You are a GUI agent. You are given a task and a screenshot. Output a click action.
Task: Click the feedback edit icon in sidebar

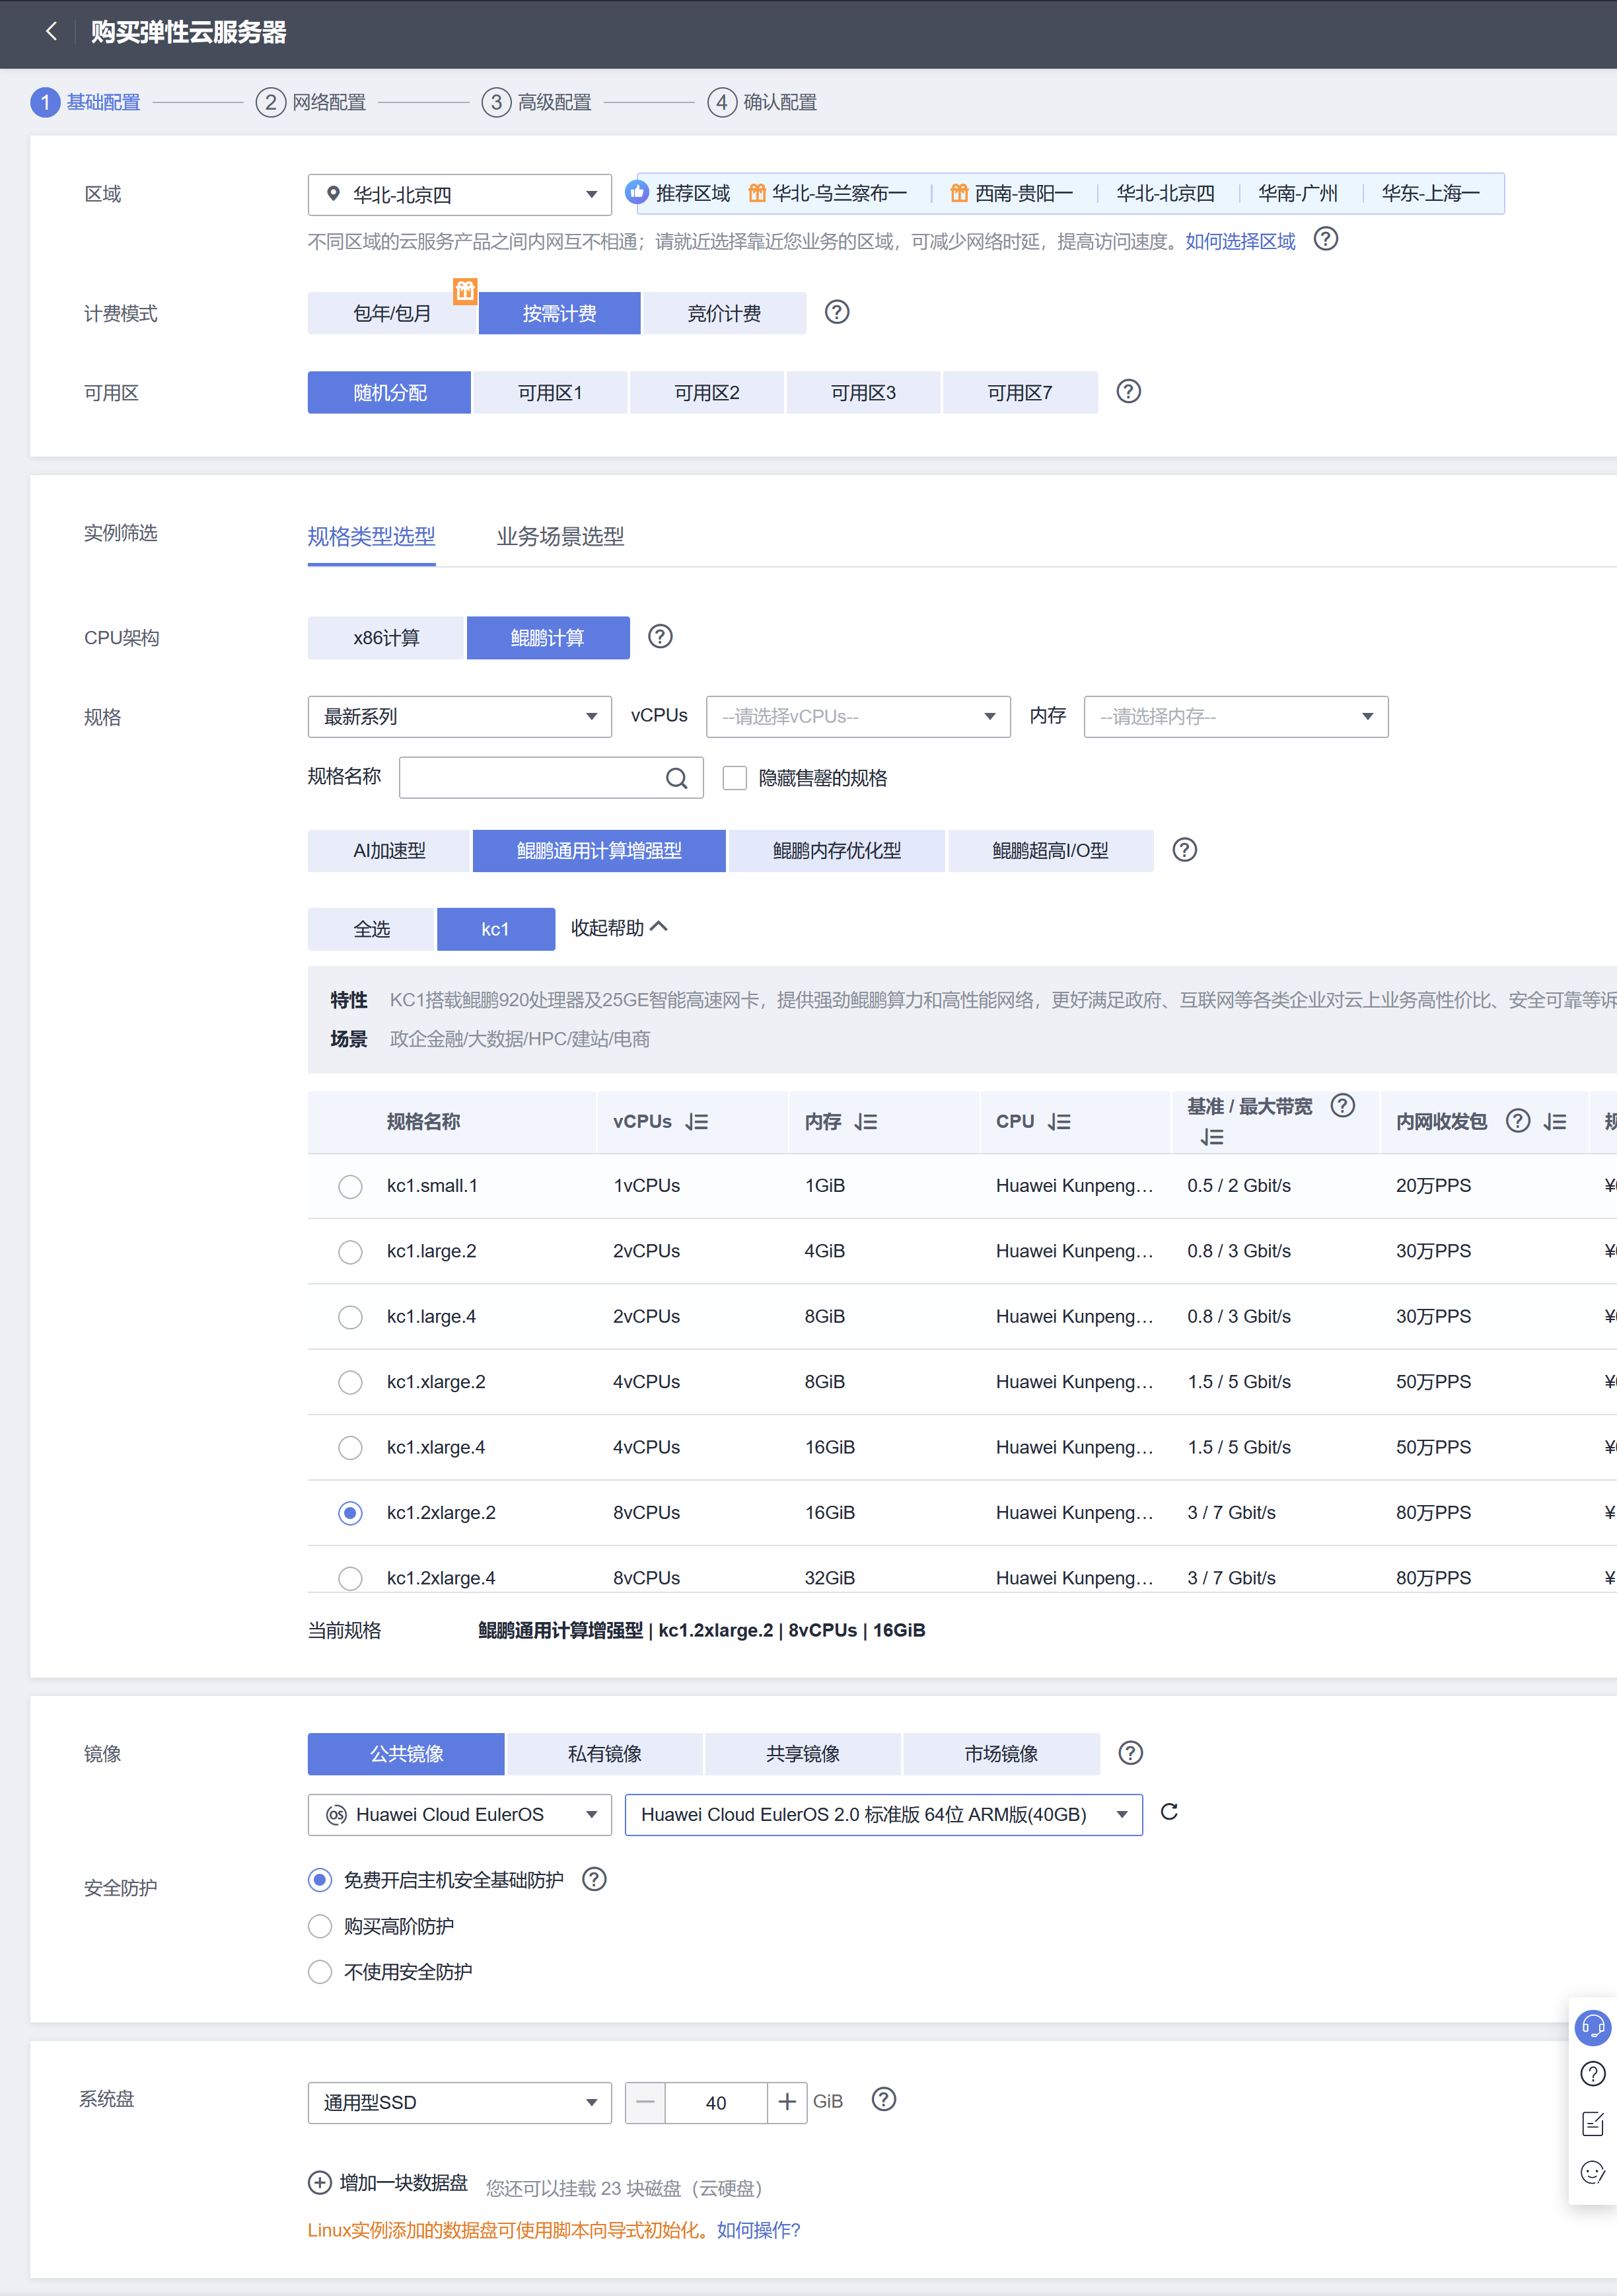(1592, 2124)
